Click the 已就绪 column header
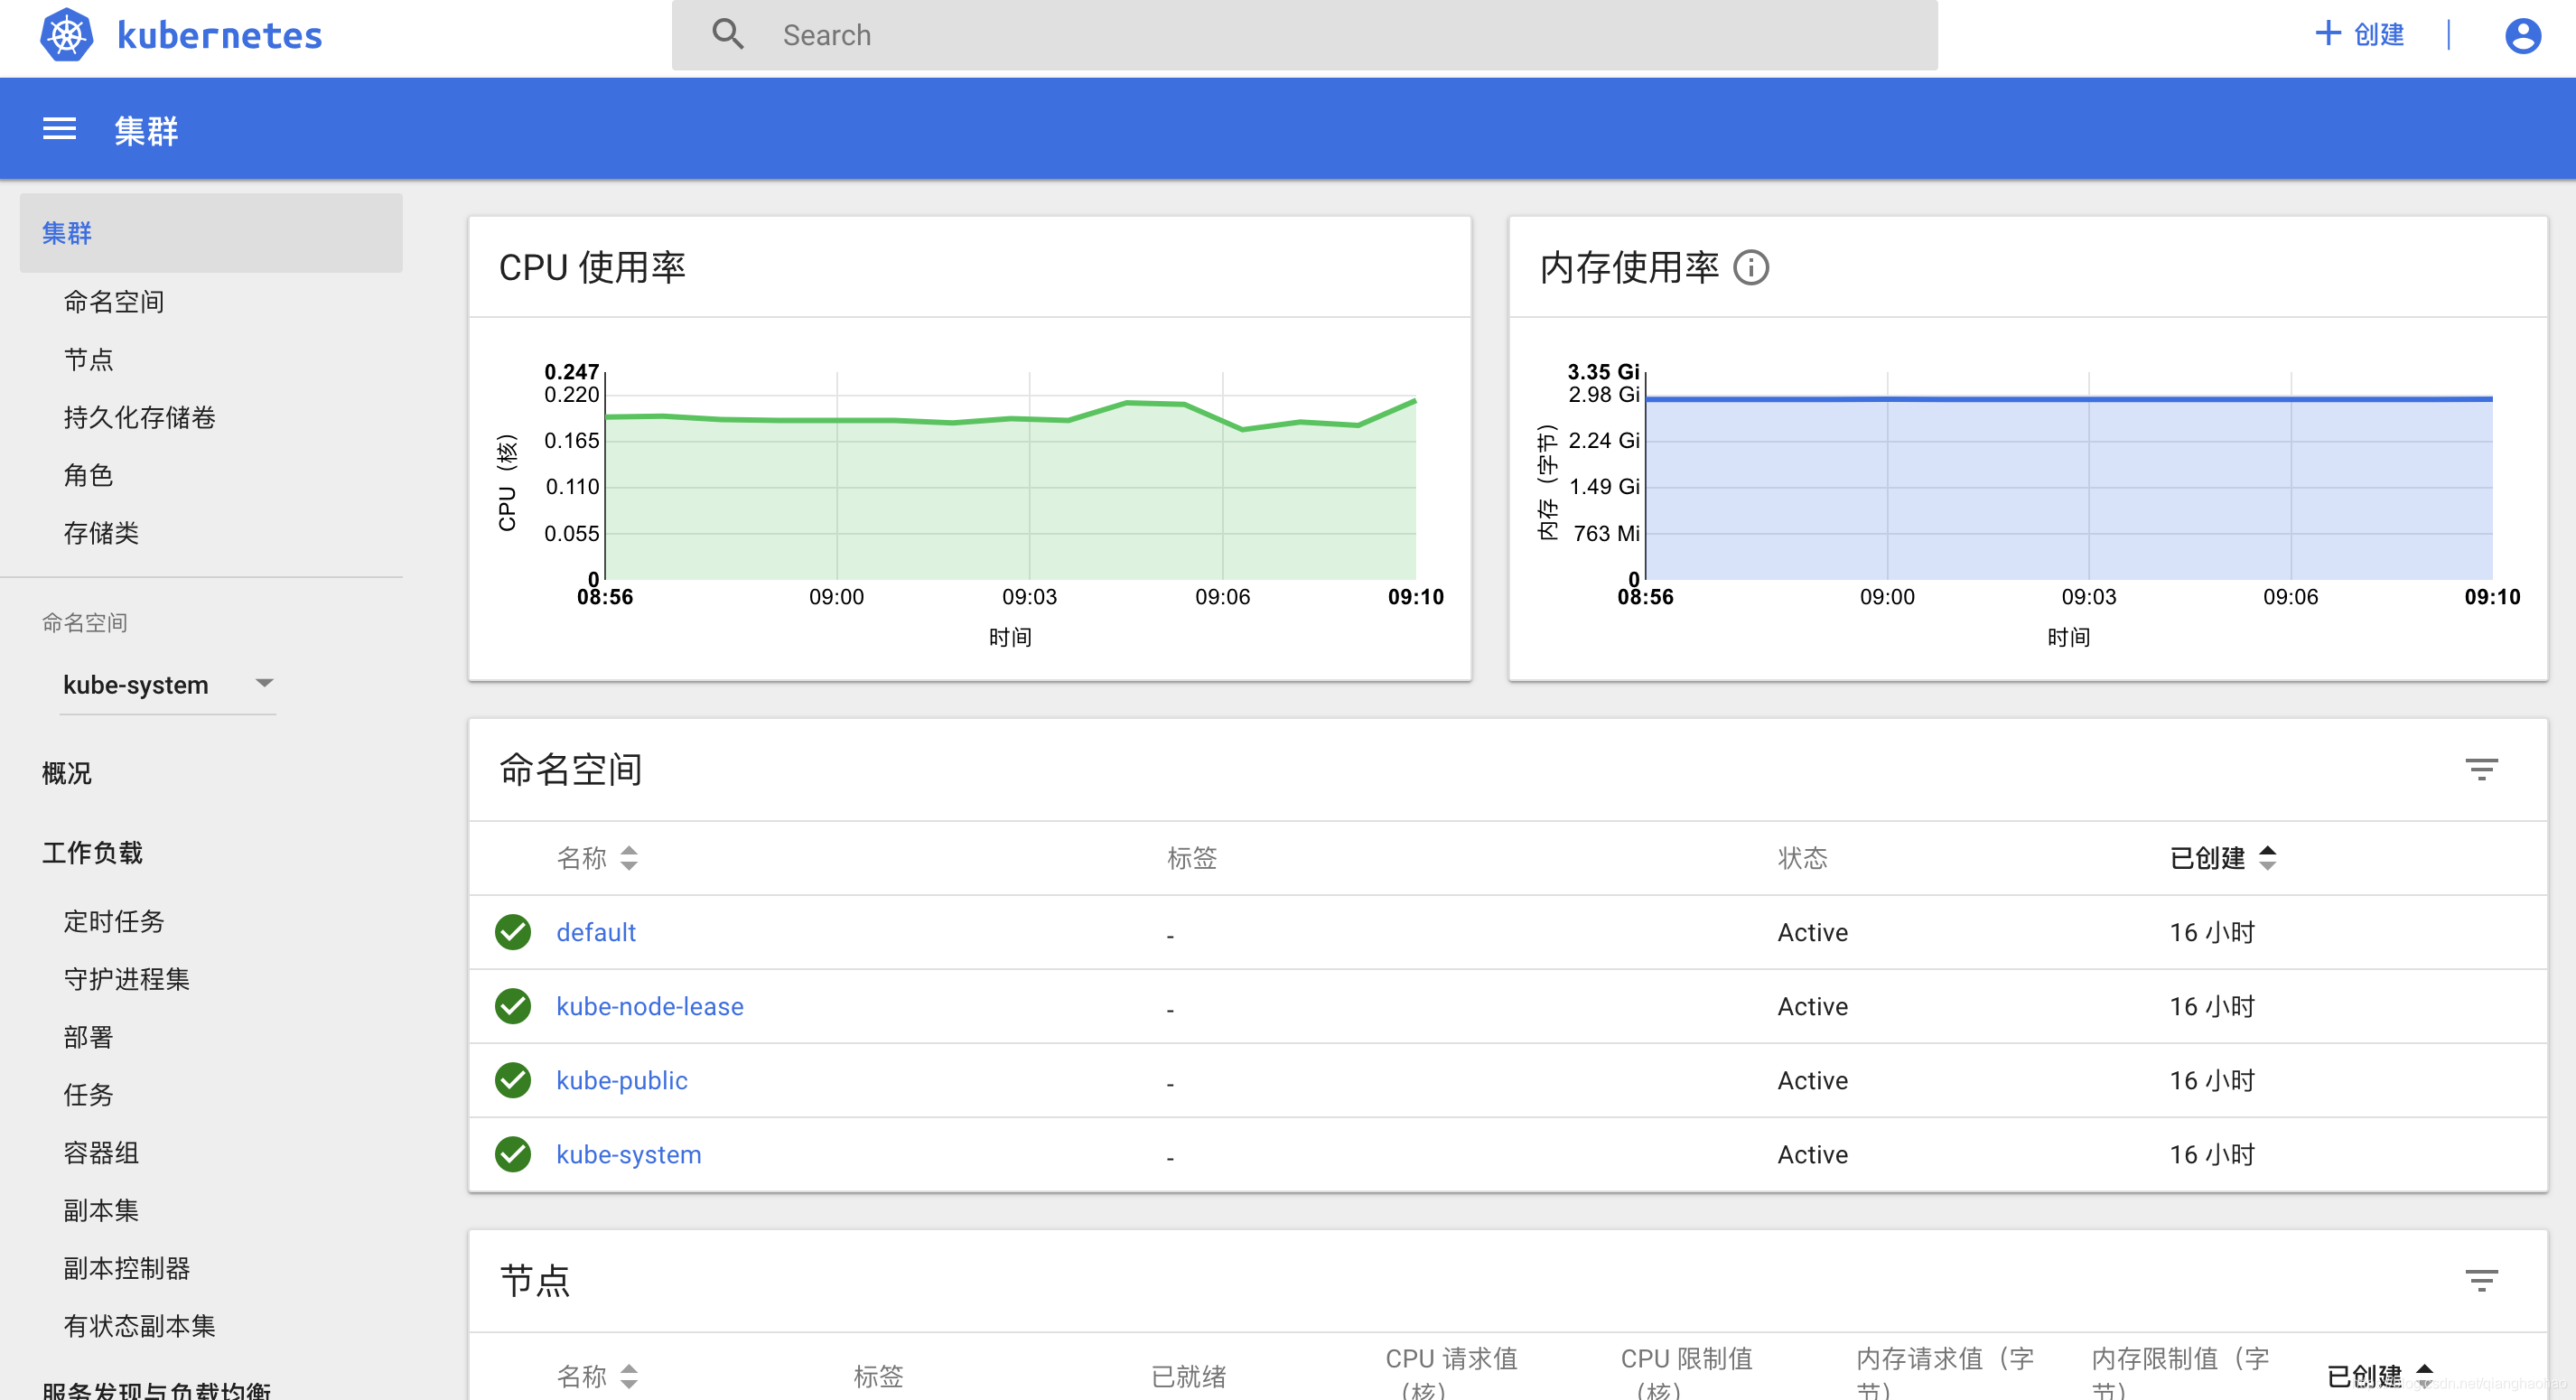This screenshot has width=2576, height=1400. click(x=1189, y=1376)
